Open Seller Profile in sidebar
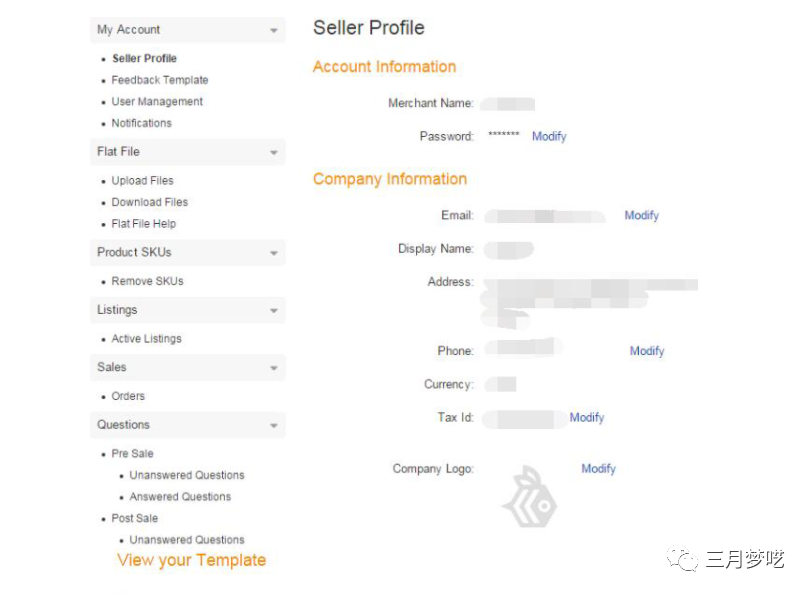The image size is (811, 595). (144, 59)
